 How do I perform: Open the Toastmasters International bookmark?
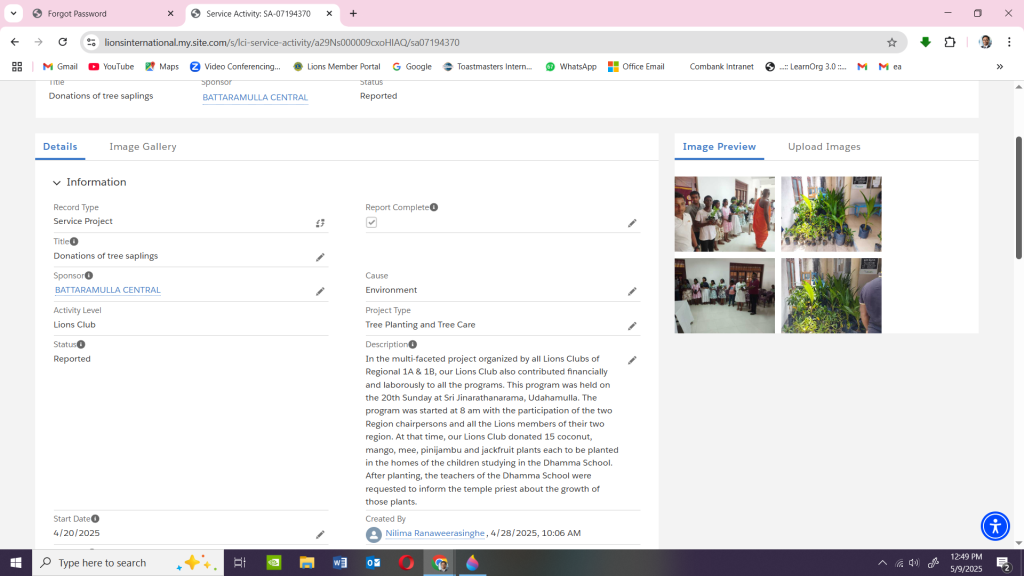(487, 67)
